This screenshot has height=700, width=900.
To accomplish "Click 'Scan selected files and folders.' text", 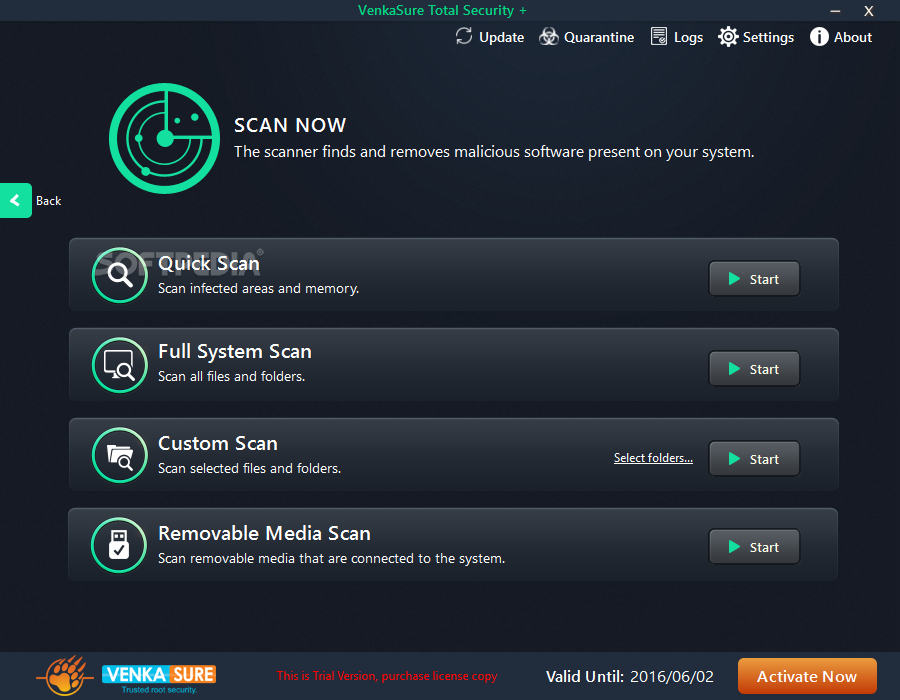I will pyautogui.click(x=249, y=469).
